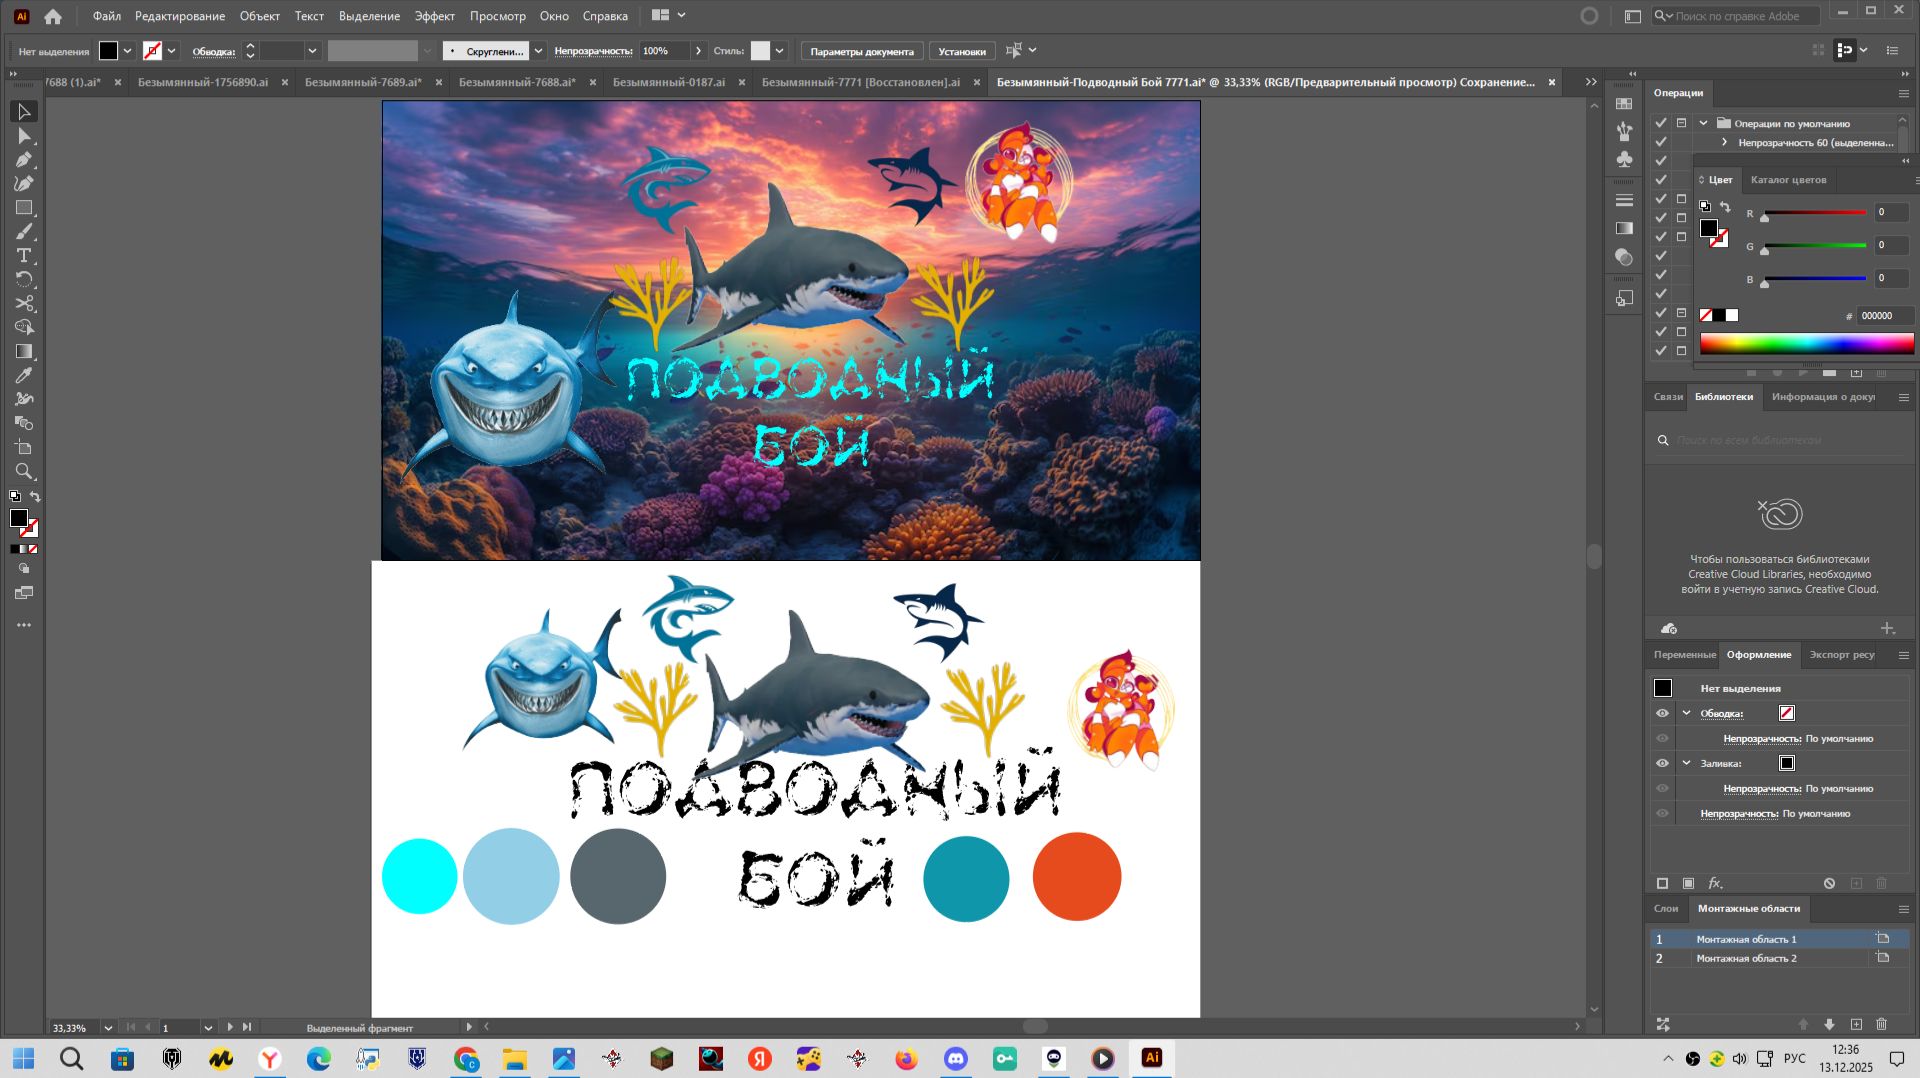Screen dimensions: 1920x1078
Task: Select the Curvature tool
Action: tap(24, 184)
